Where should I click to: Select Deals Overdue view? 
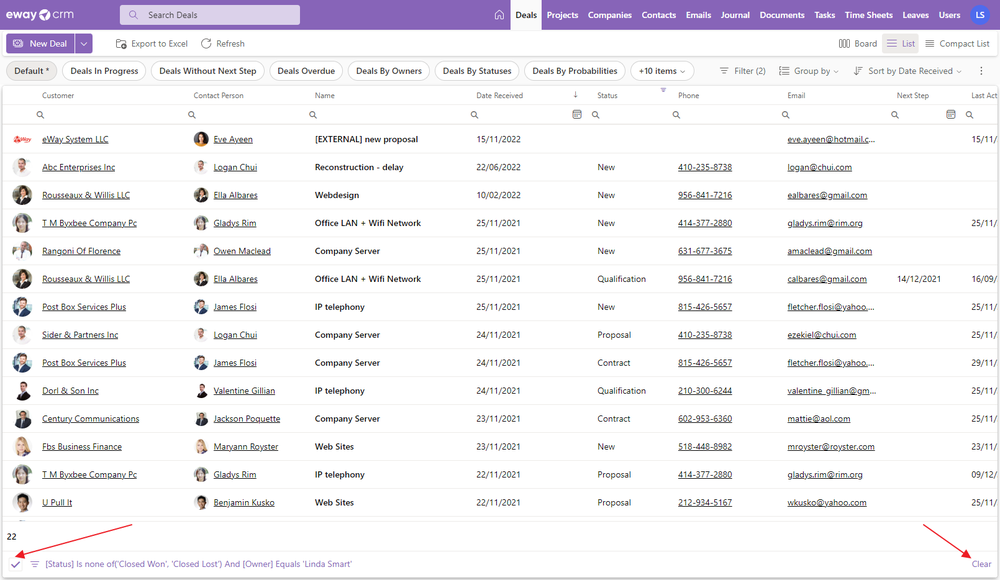point(306,71)
